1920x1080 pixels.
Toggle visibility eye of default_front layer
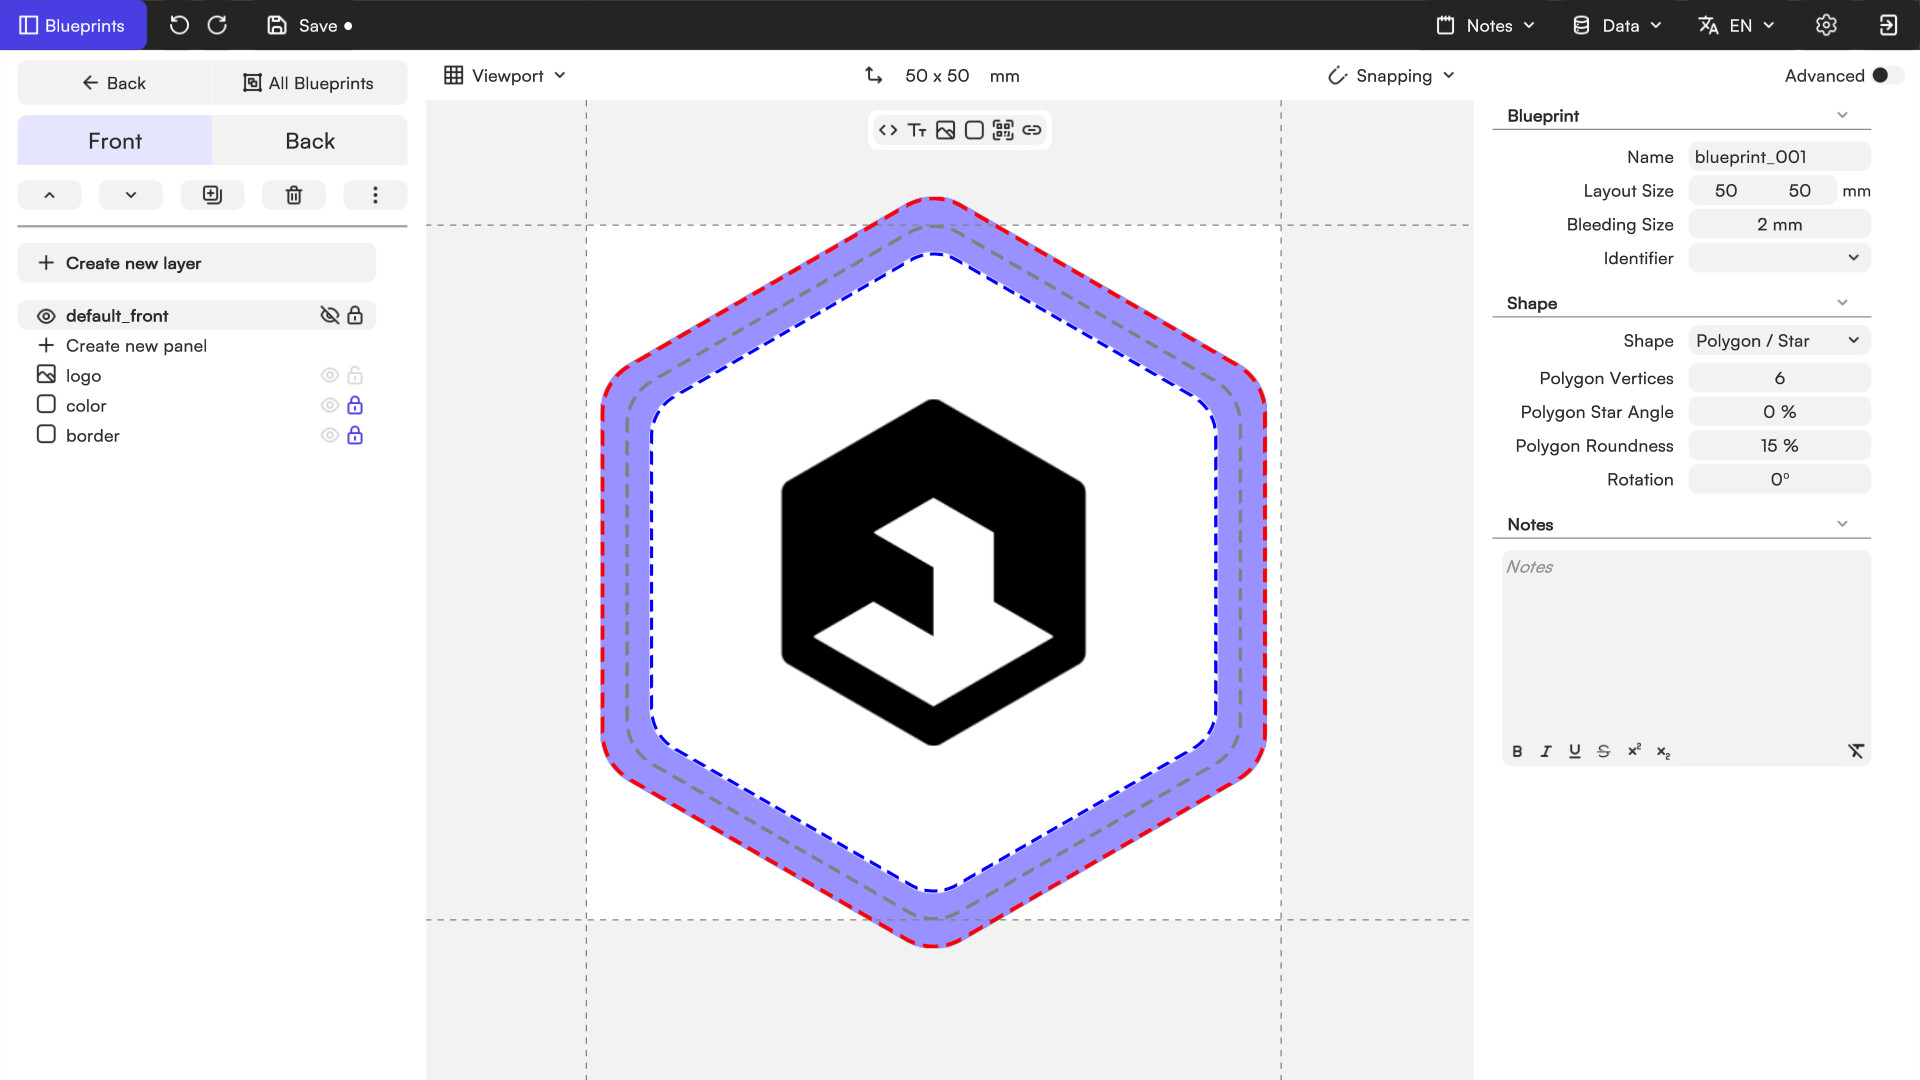point(46,316)
